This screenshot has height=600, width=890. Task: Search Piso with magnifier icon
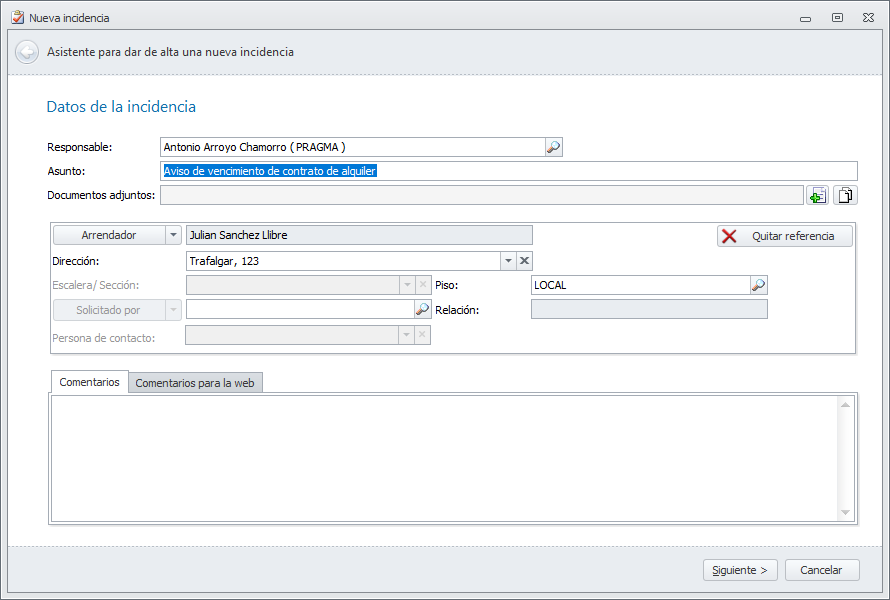(758, 285)
